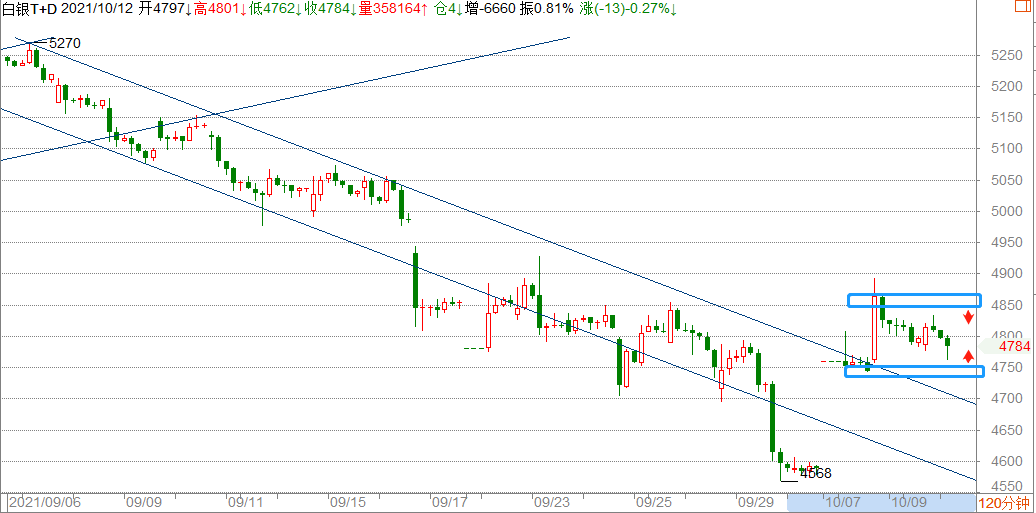
Task: Open the 120分钟 period selector
Action: coord(1006,503)
